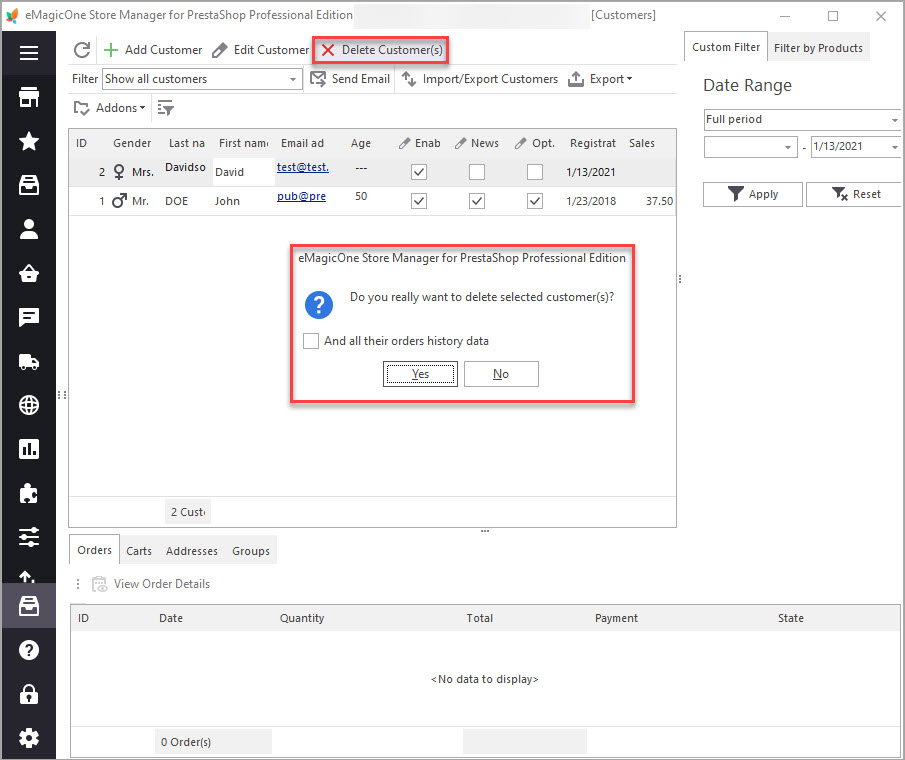This screenshot has height=760, width=905.
Task: Sort orders by the Payment column header
Action: tap(616, 618)
